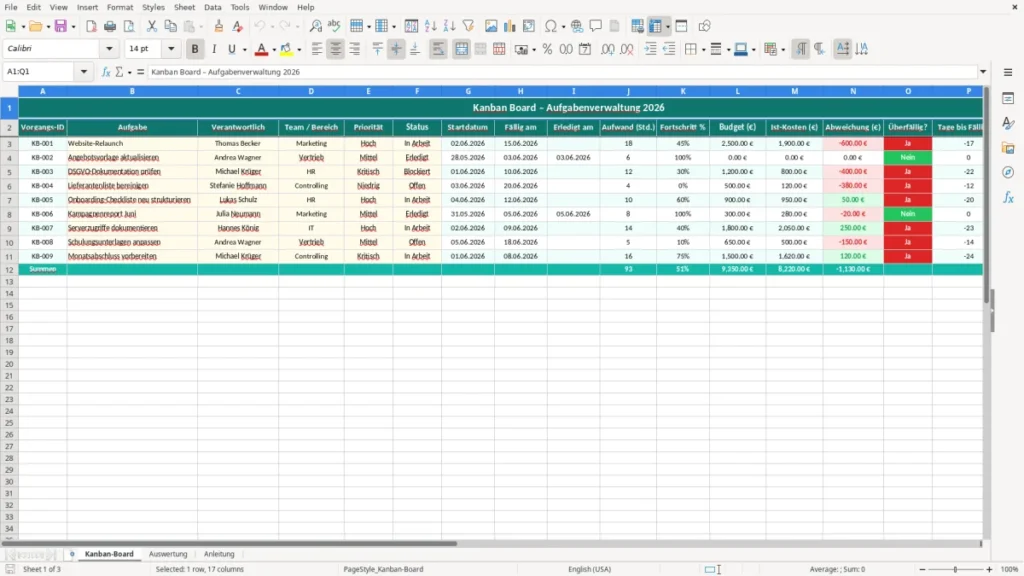Click the AutoFilter funnel icon

(468, 26)
